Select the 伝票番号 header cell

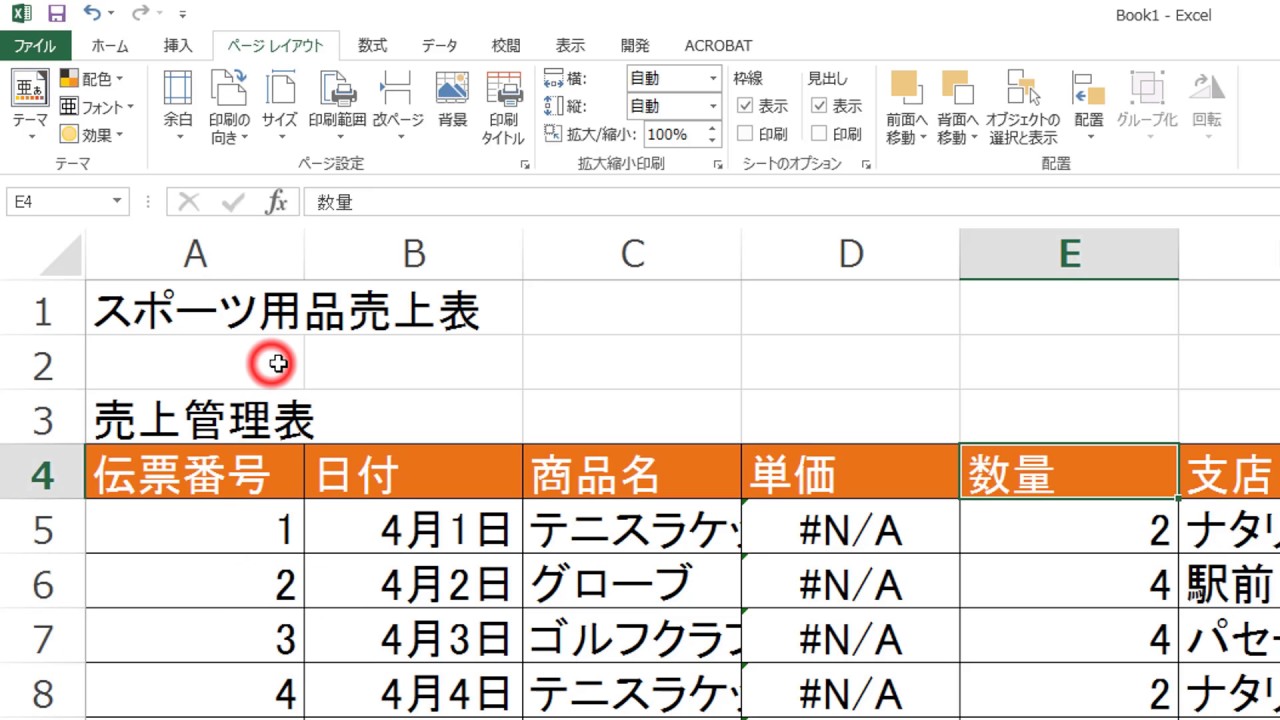click(195, 472)
